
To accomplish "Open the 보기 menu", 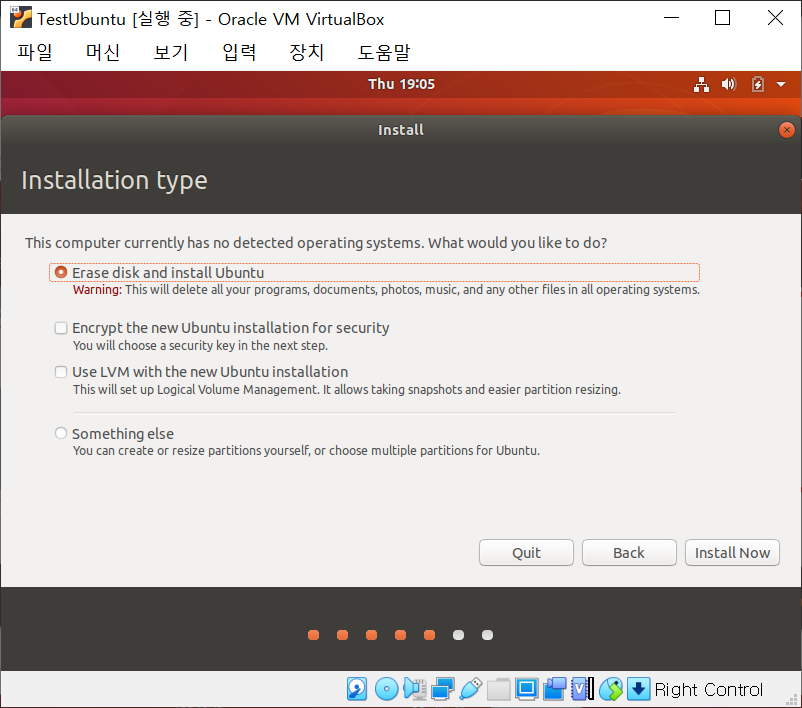I will click(171, 52).
